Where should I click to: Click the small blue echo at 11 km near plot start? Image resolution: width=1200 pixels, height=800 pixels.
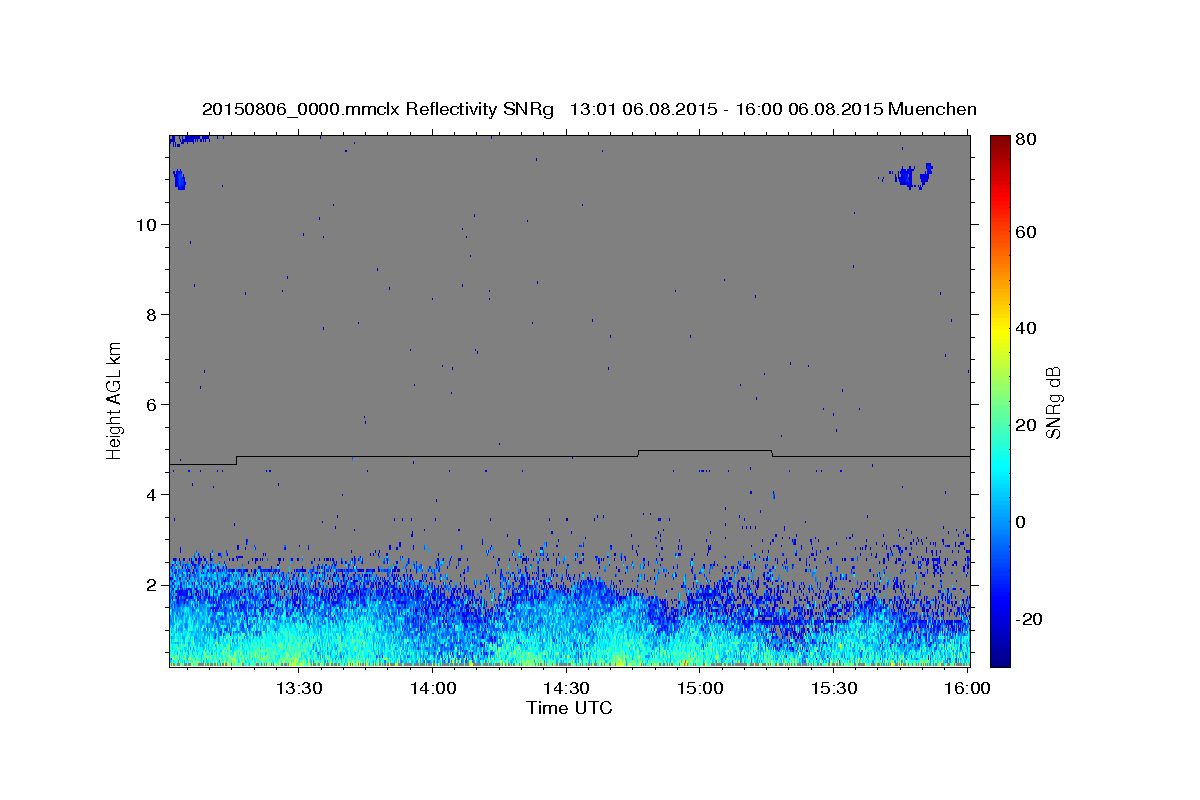179,180
